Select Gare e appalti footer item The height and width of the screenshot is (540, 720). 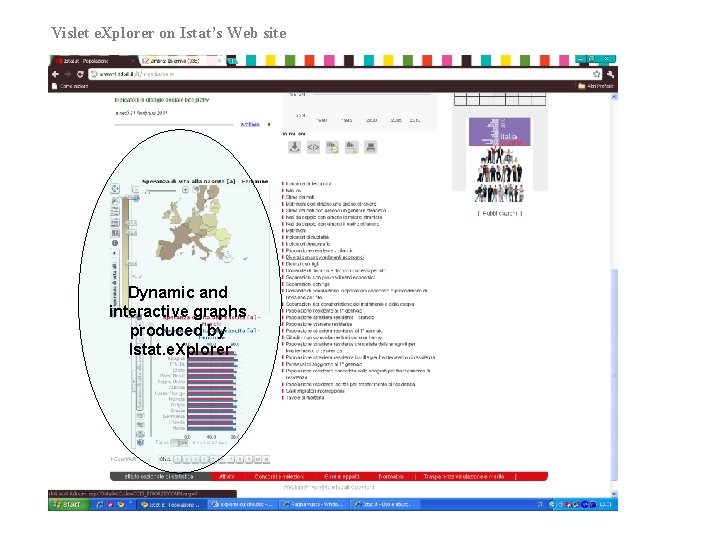tap(341, 477)
